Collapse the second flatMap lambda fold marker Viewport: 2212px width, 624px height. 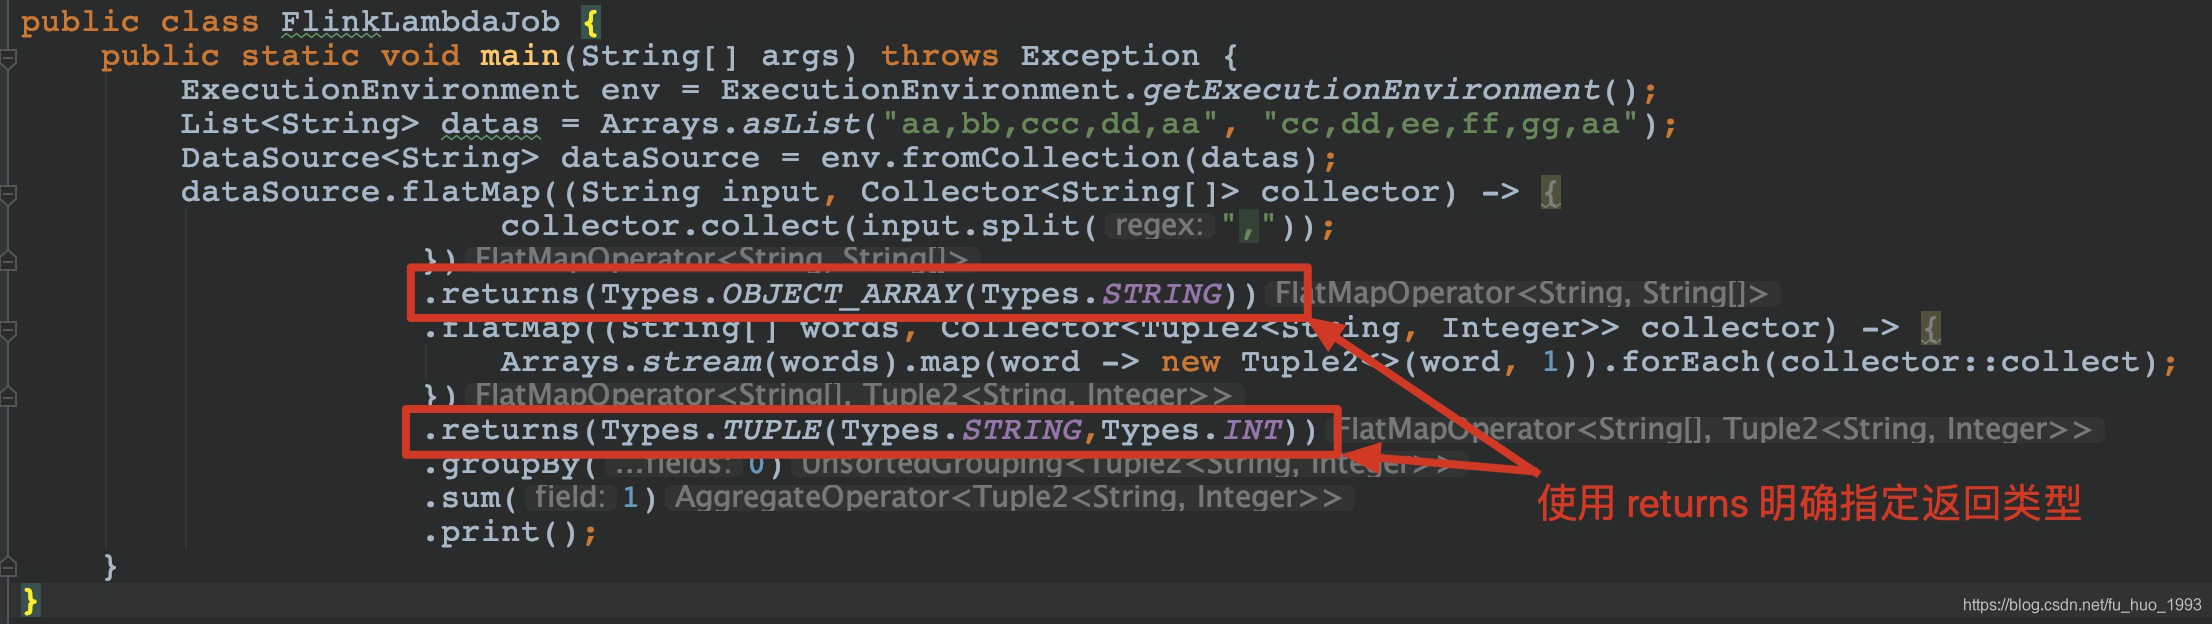8,331
